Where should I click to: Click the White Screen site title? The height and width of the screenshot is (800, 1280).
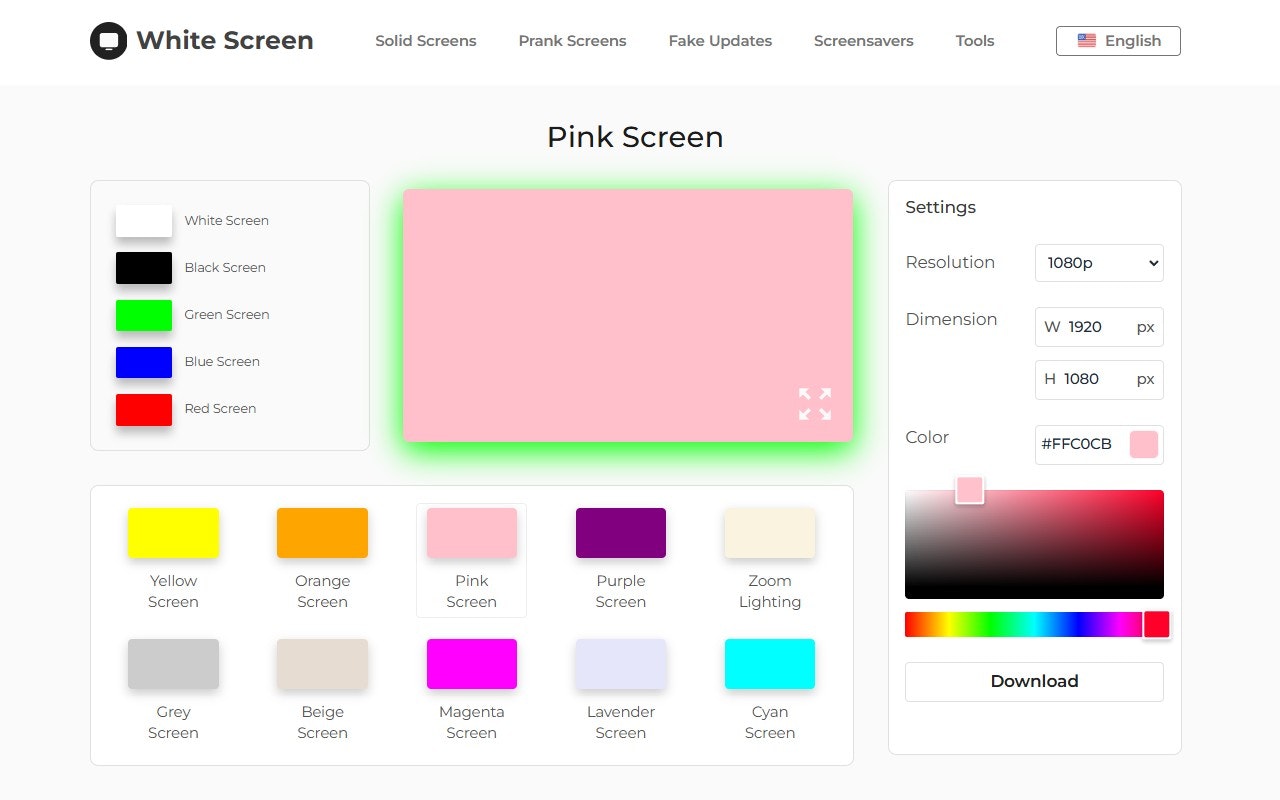(225, 41)
